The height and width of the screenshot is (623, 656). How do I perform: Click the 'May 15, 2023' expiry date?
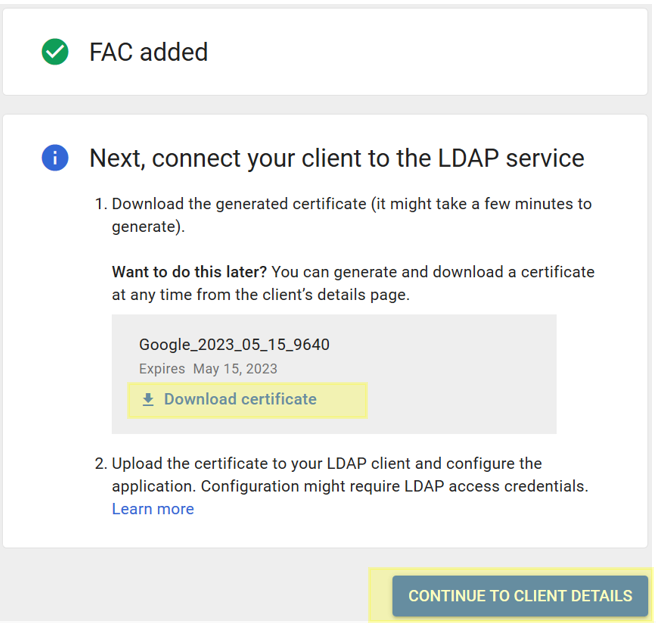point(237,369)
